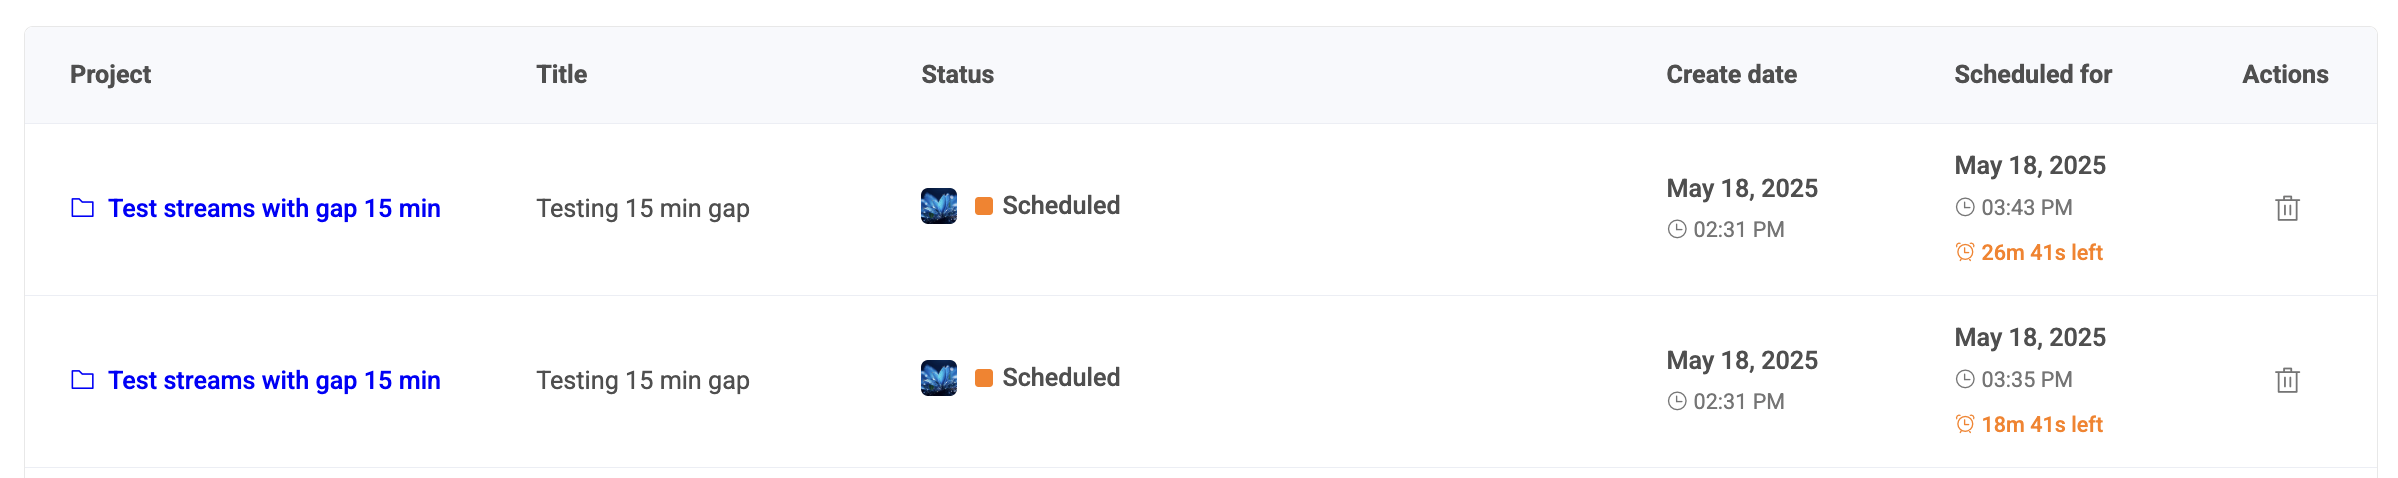
Task: Sort by the Scheduled for column header
Action: [2033, 74]
